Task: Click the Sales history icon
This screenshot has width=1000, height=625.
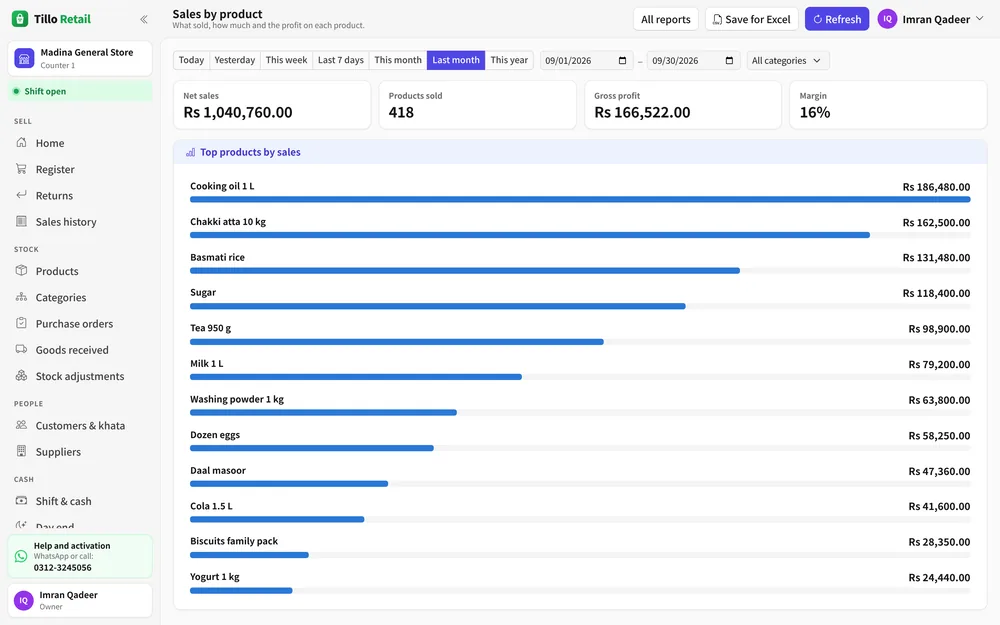Action: 21,221
